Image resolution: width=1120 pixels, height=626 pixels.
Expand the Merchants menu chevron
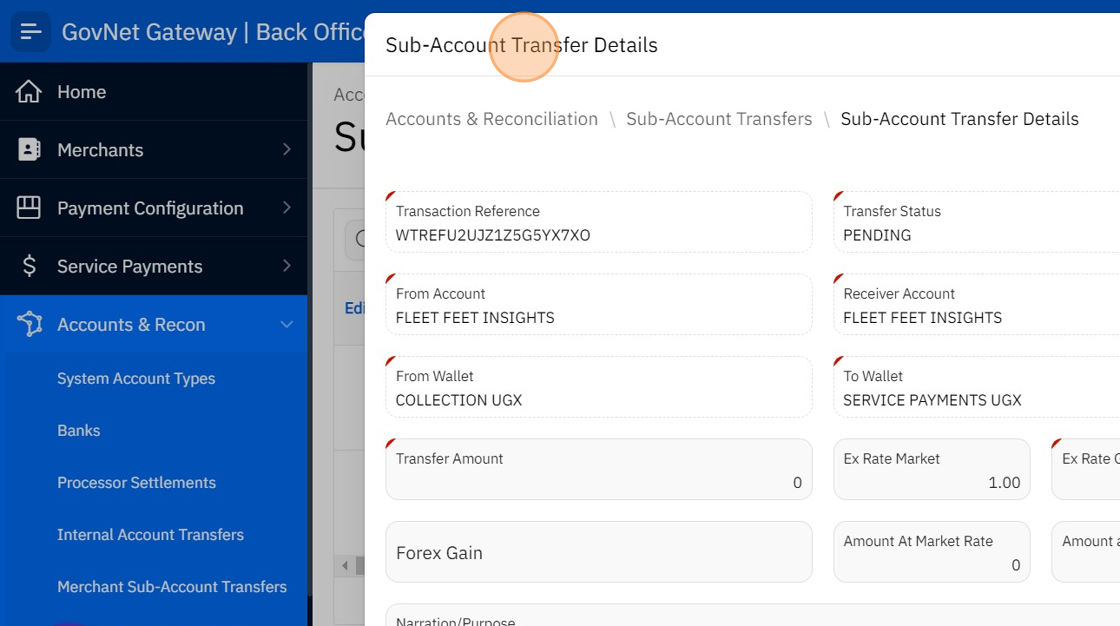click(286, 150)
